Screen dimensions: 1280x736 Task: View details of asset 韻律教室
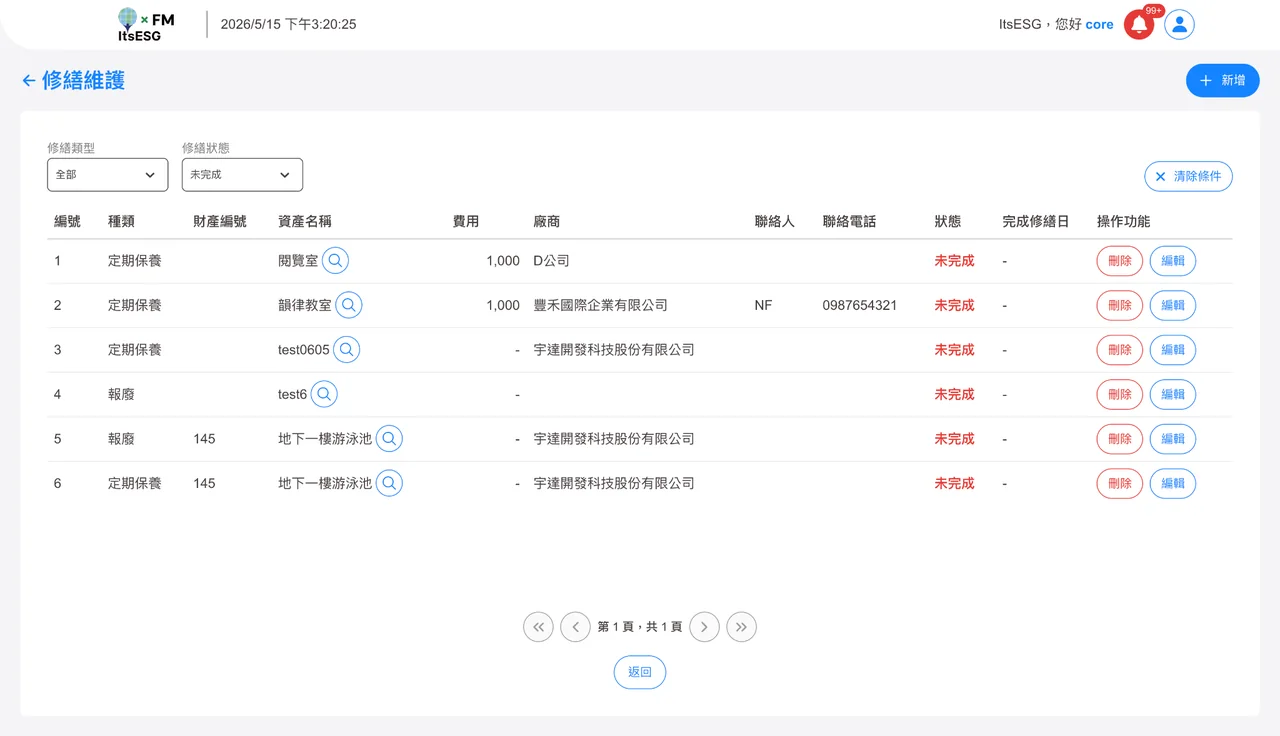tap(349, 305)
